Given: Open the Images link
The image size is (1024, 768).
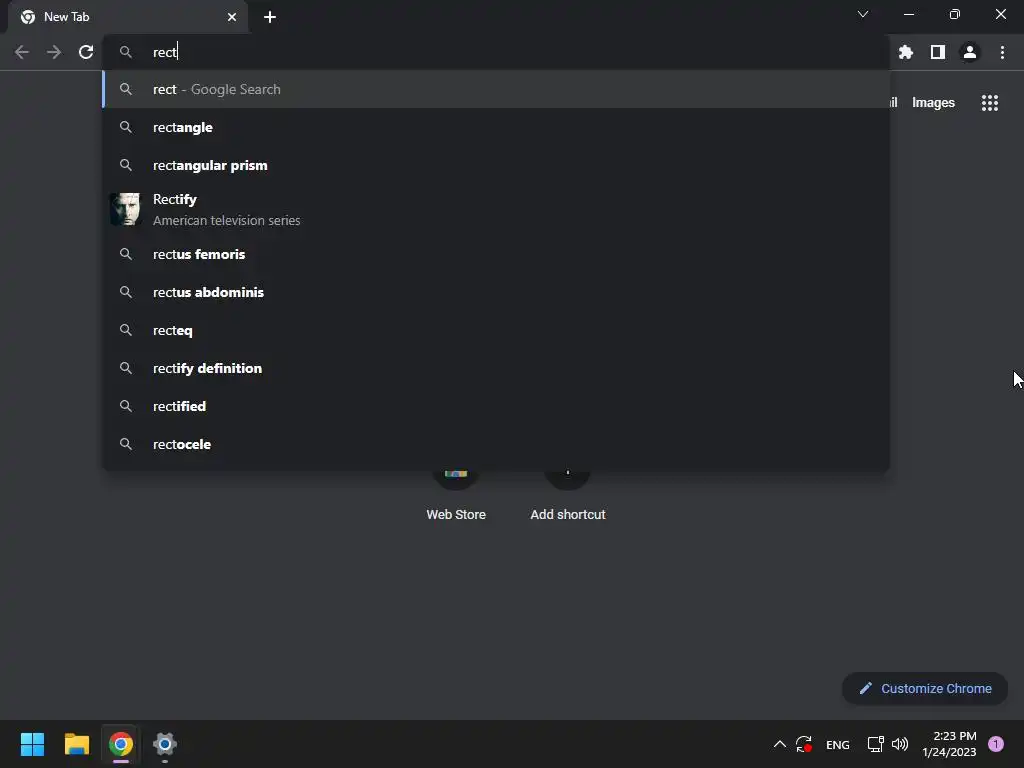Looking at the screenshot, I should [933, 103].
